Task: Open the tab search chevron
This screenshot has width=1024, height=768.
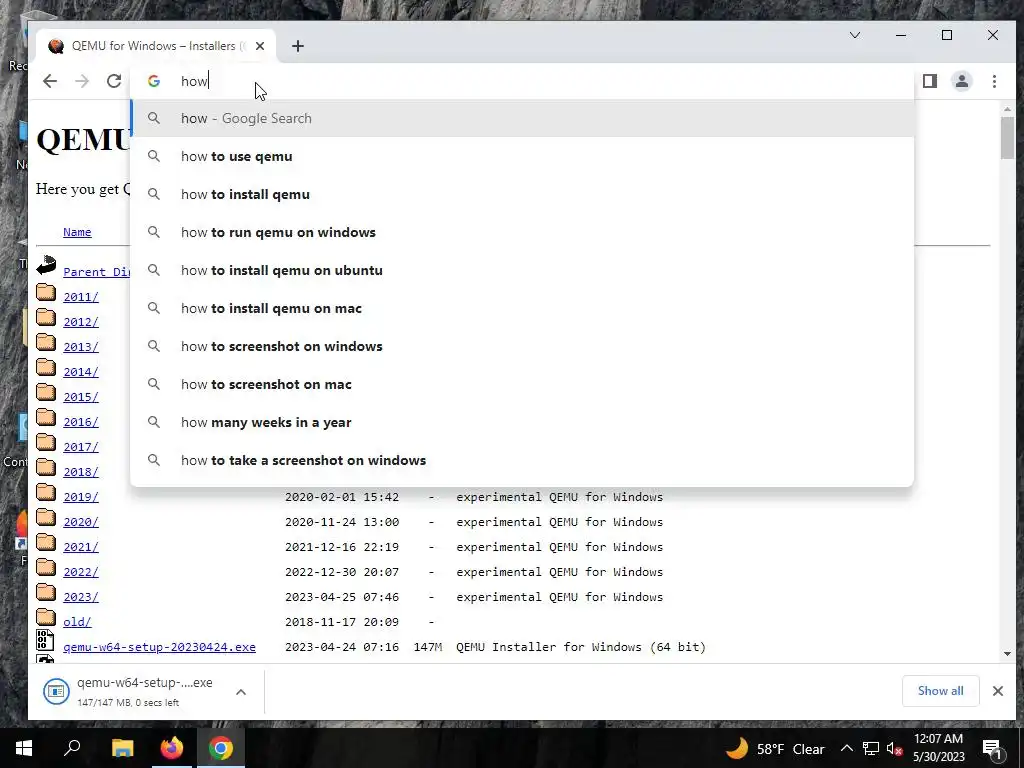Action: click(855, 35)
